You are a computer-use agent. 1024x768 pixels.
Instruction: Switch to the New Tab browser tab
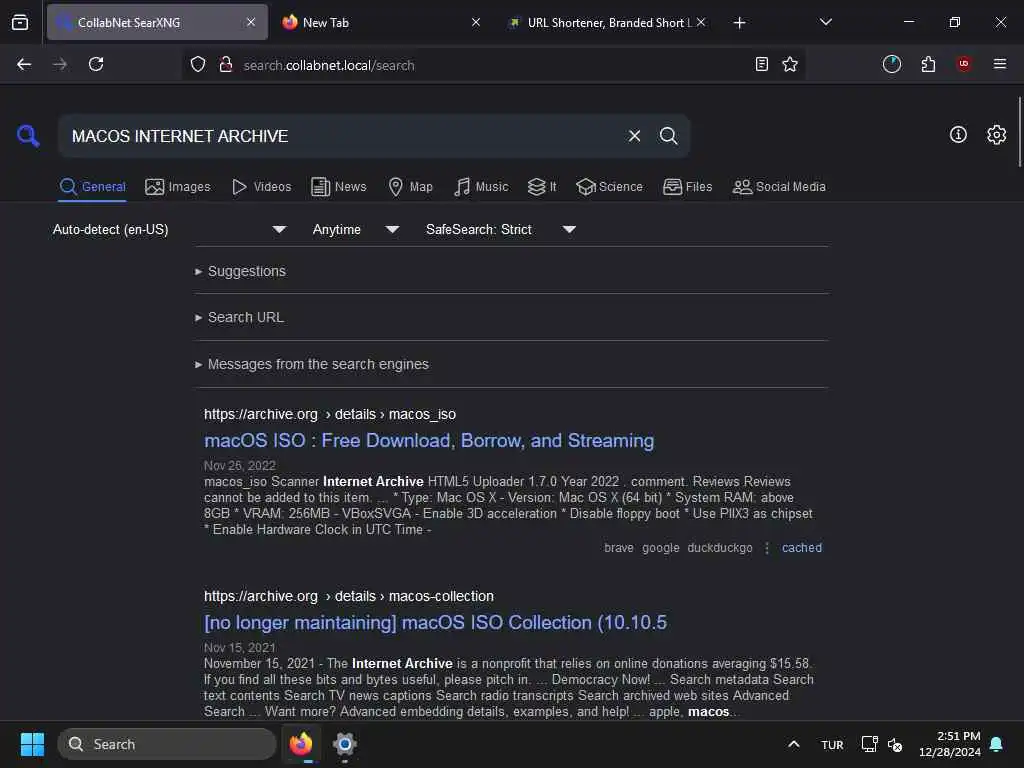[x=381, y=22]
